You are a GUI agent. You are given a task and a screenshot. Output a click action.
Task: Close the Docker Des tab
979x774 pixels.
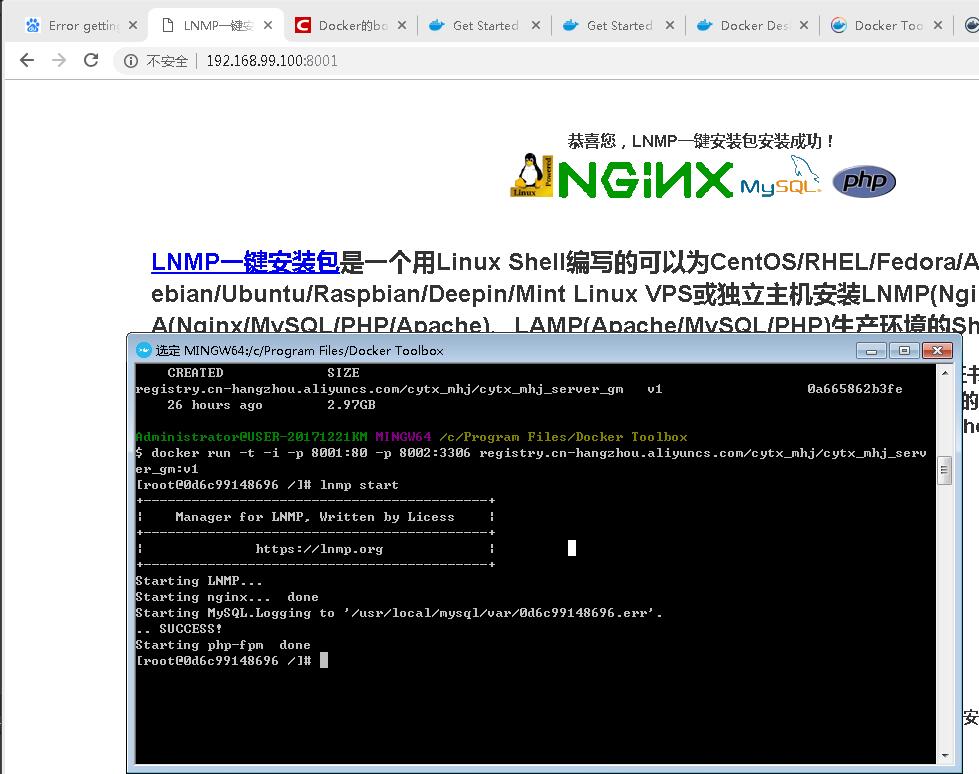coord(804,26)
